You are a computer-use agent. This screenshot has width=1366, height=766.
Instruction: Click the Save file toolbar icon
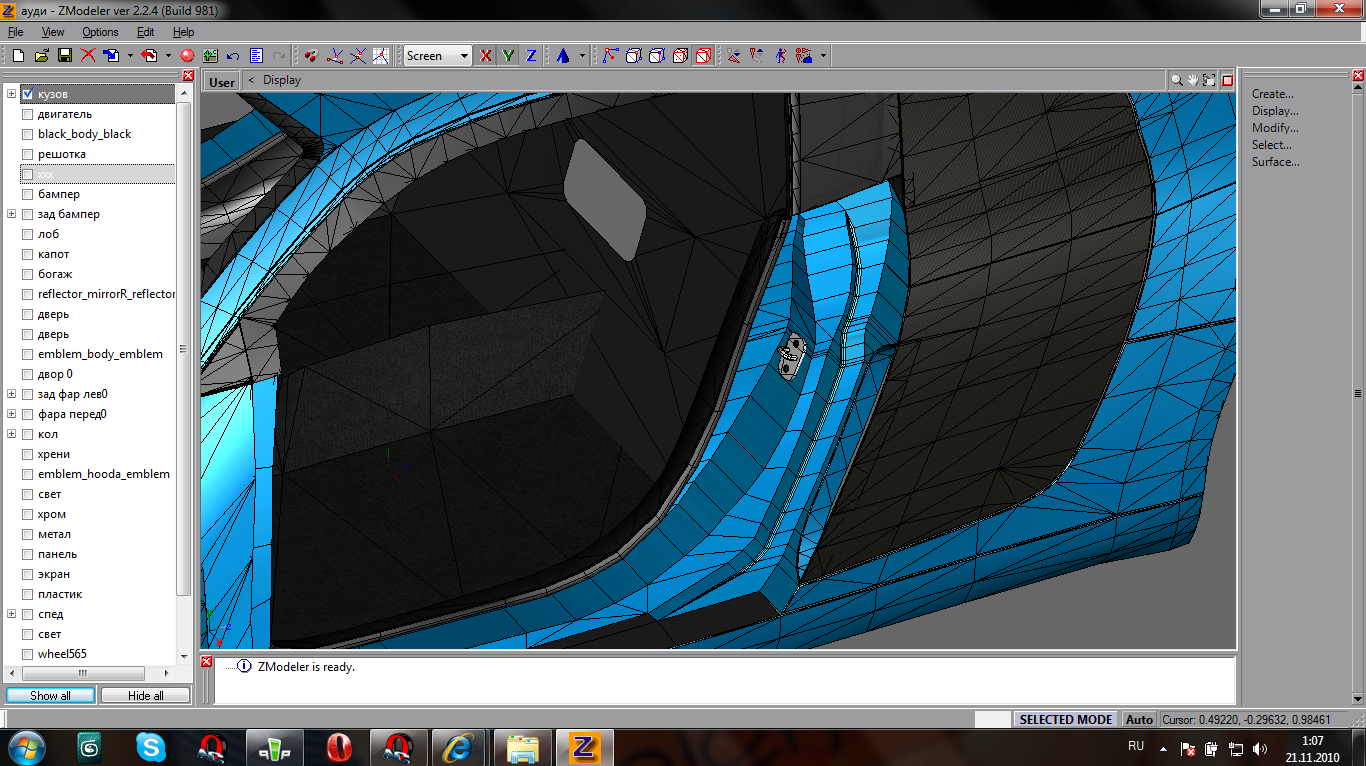[x=64, y=56]
